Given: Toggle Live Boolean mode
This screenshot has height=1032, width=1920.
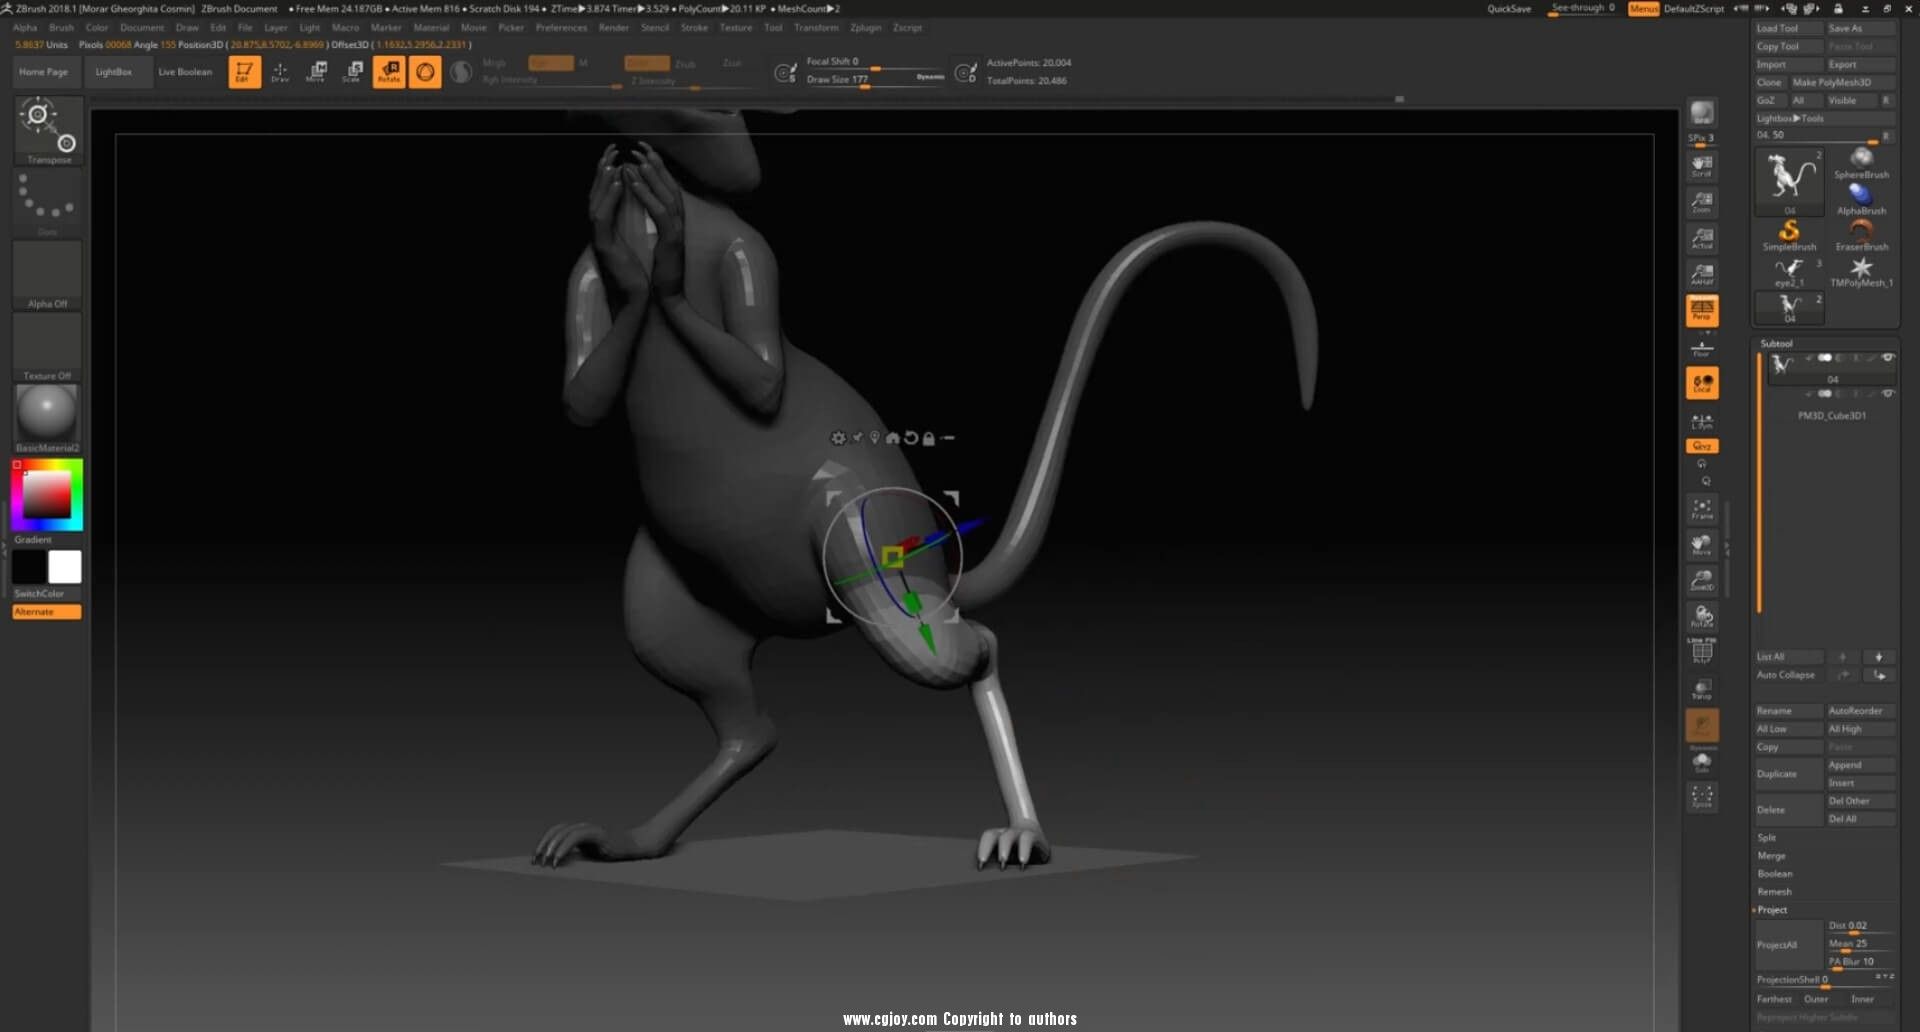Looking at the screenshot, I should (185, 72).
